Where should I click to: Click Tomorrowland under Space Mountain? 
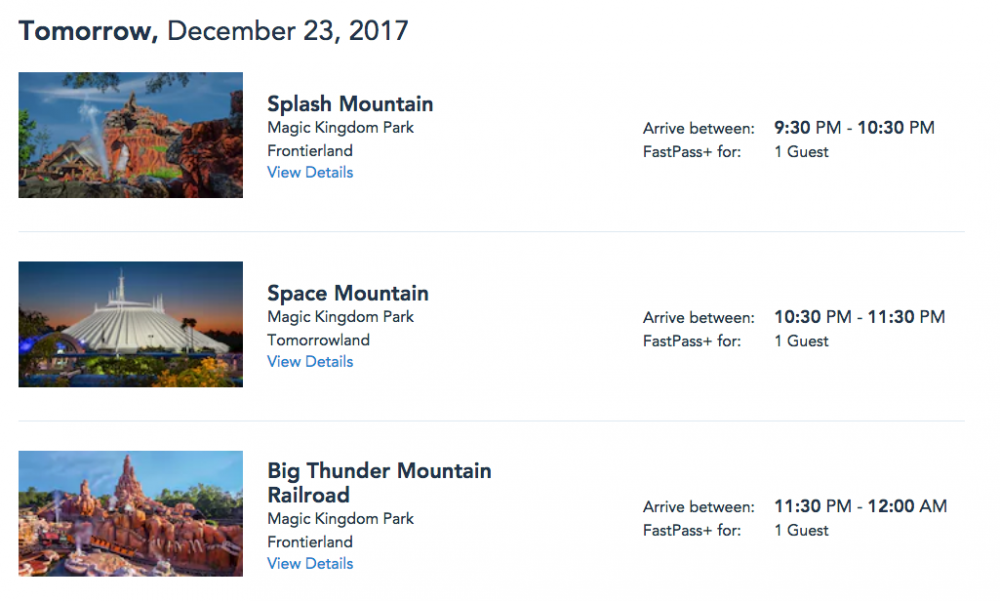click(x=318, y=340)
